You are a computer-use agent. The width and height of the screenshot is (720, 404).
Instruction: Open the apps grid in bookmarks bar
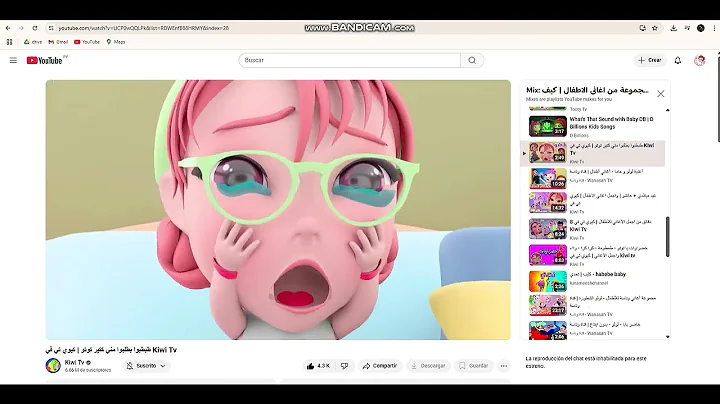click(x=9, y=42)
